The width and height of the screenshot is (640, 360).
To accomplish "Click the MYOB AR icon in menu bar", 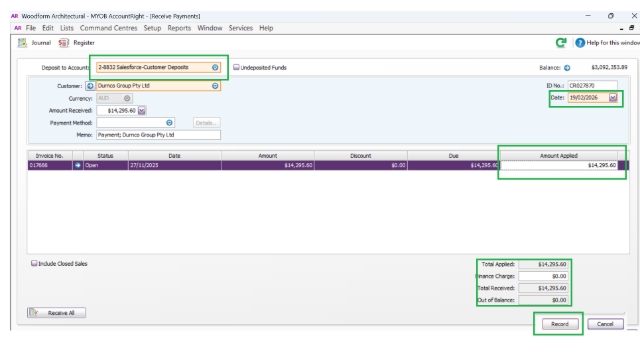I will pyautogui.click(x=18, y=28).
